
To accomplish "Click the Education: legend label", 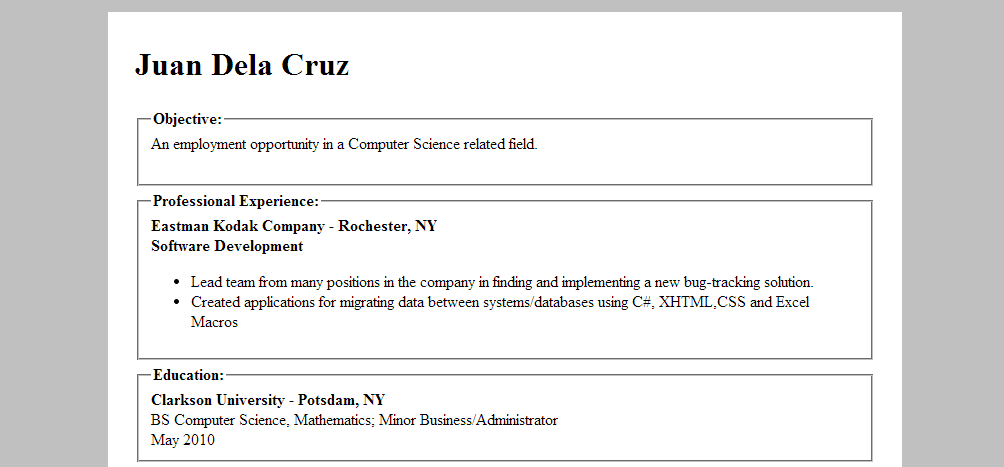I will [x=189, y=375].
